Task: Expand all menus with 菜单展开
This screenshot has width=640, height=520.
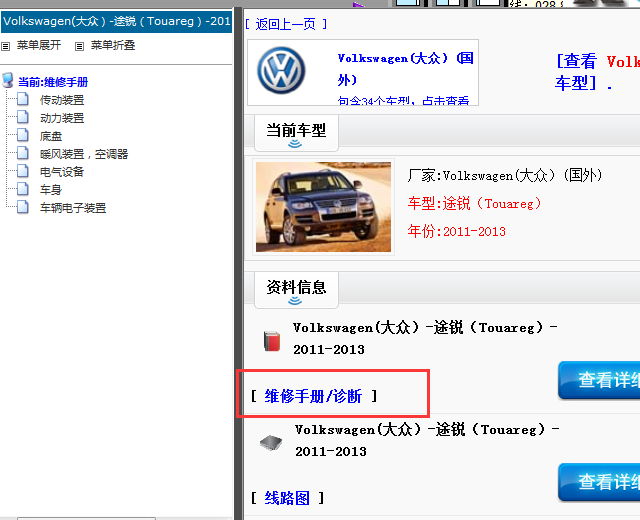Action: click(x=38, y=45)
